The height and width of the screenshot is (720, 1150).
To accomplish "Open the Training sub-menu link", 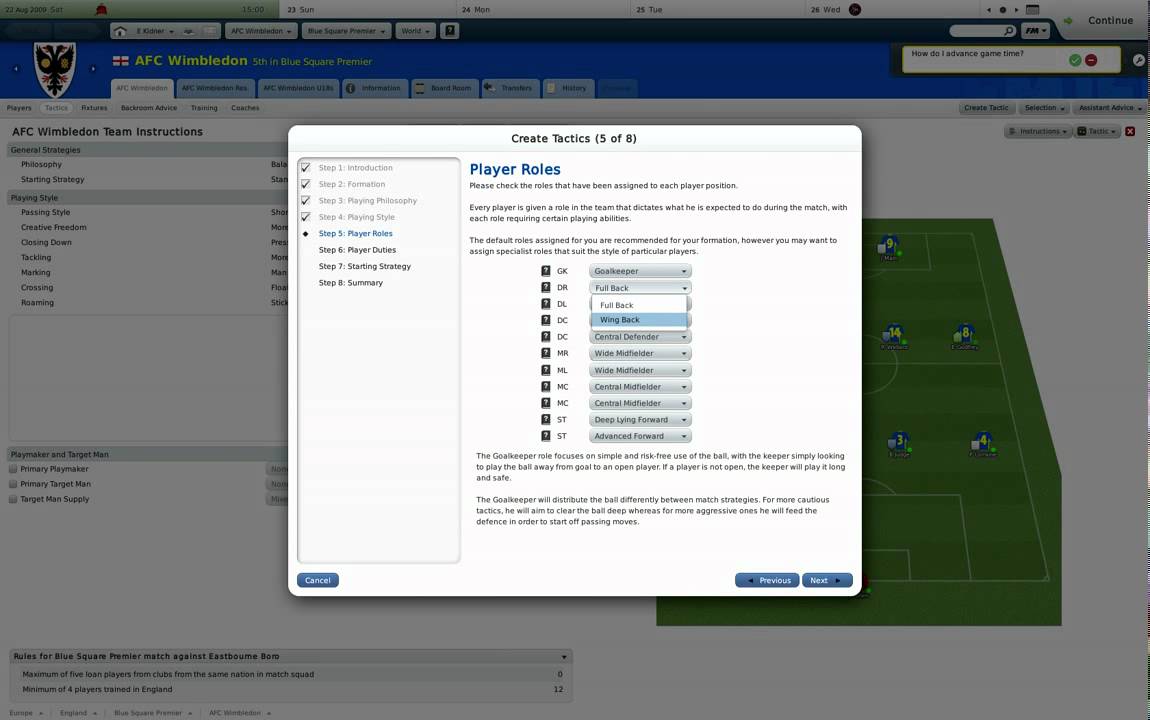I will tap(204, 108).
